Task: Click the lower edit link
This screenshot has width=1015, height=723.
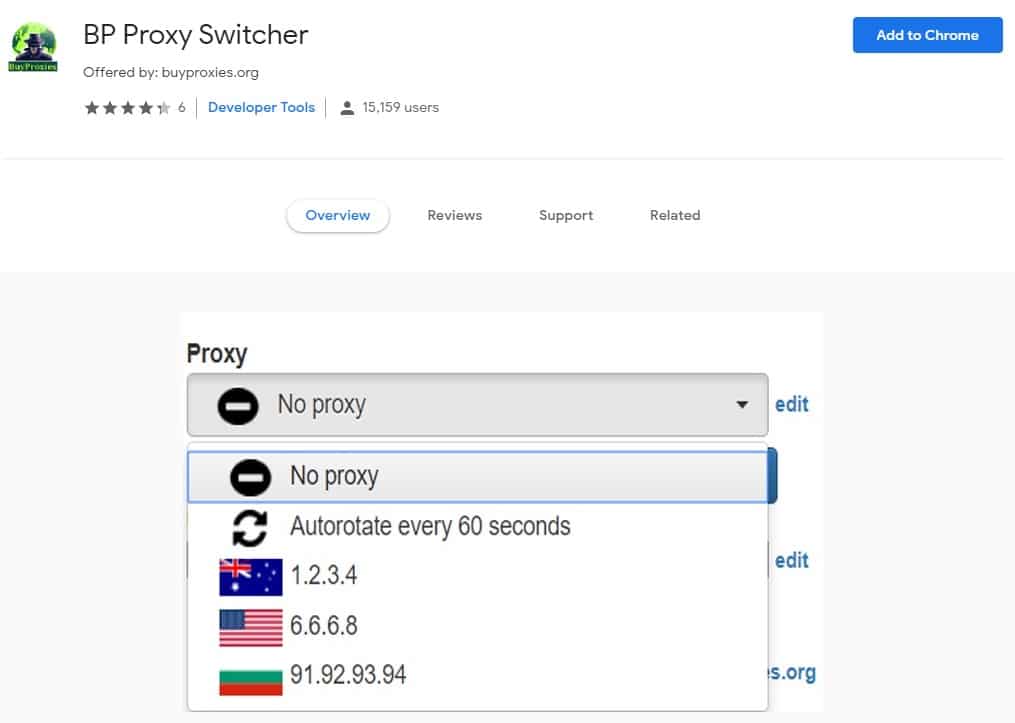Action: 792,561
